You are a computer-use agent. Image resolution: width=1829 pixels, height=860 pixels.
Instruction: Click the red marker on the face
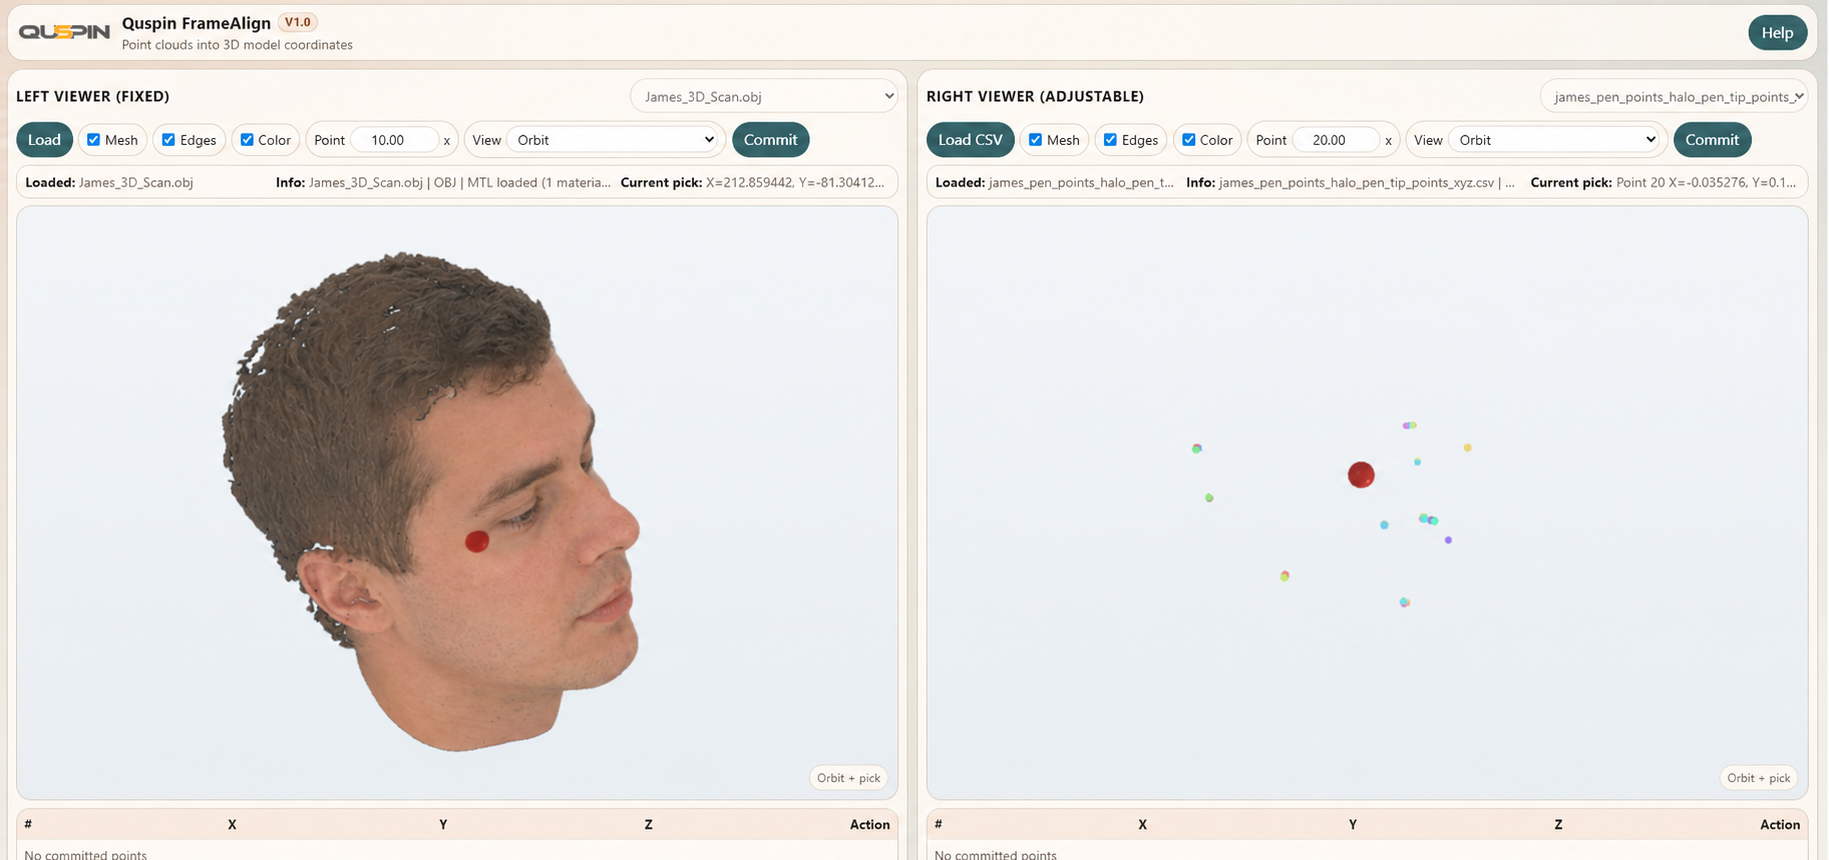pyautogui.click(x=477, y=541)
